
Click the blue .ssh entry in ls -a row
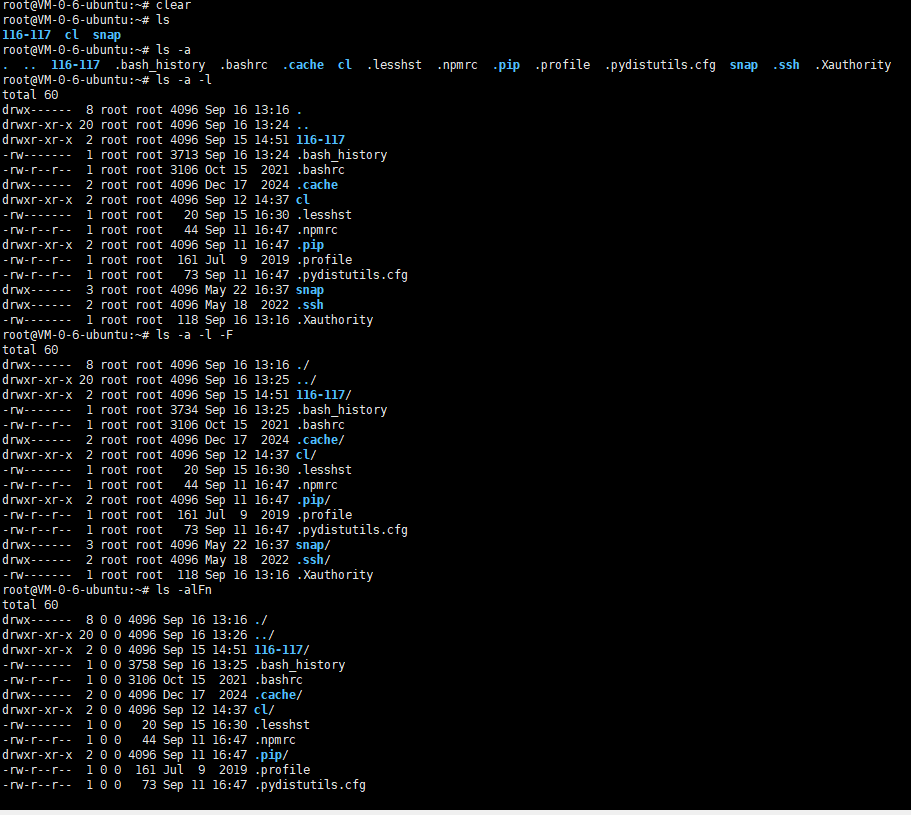click(x=786, y=65)
